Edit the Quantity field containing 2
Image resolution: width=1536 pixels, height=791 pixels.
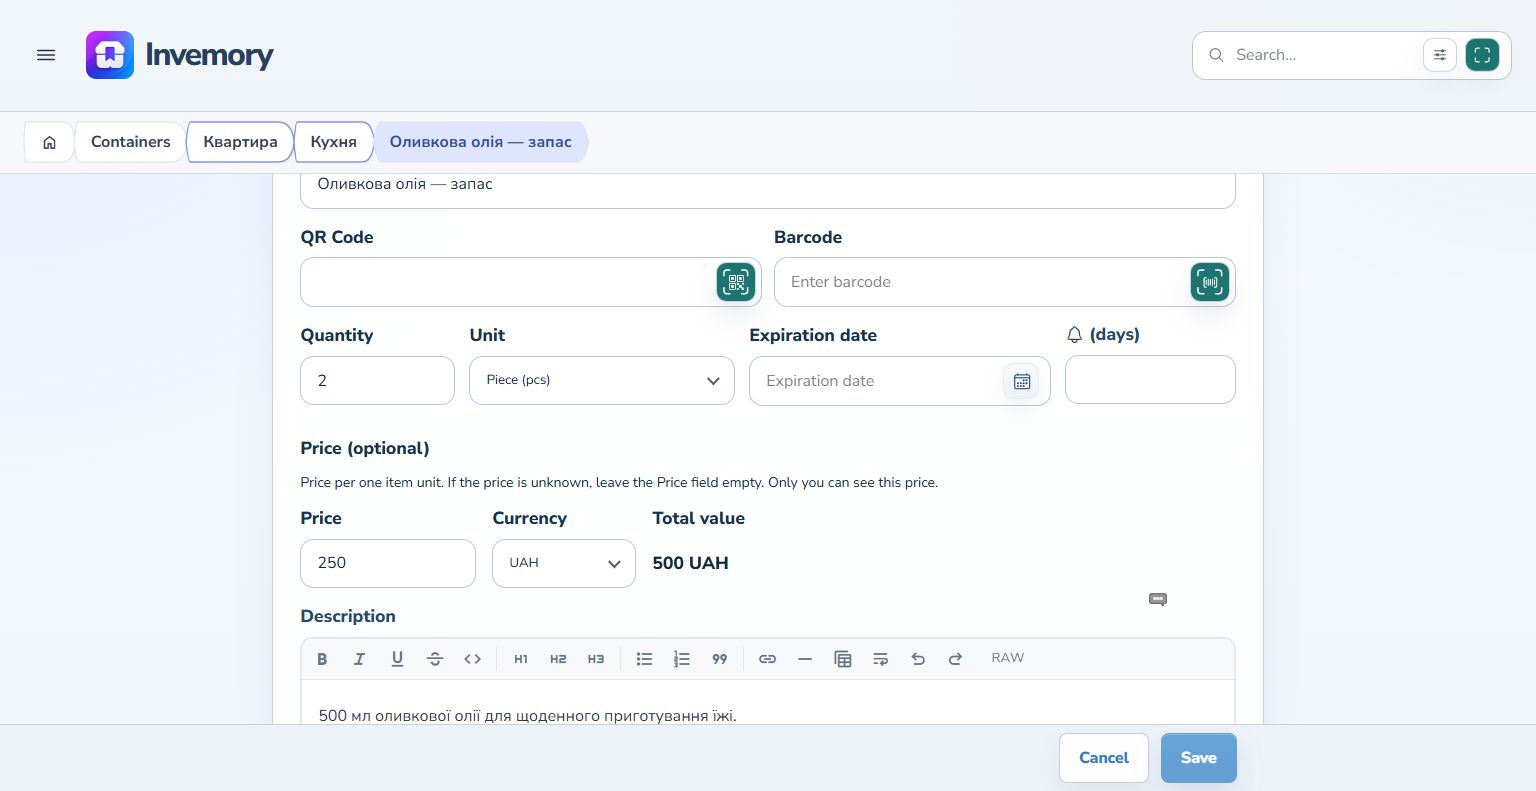pyautogui.click(x=378, y=381)
